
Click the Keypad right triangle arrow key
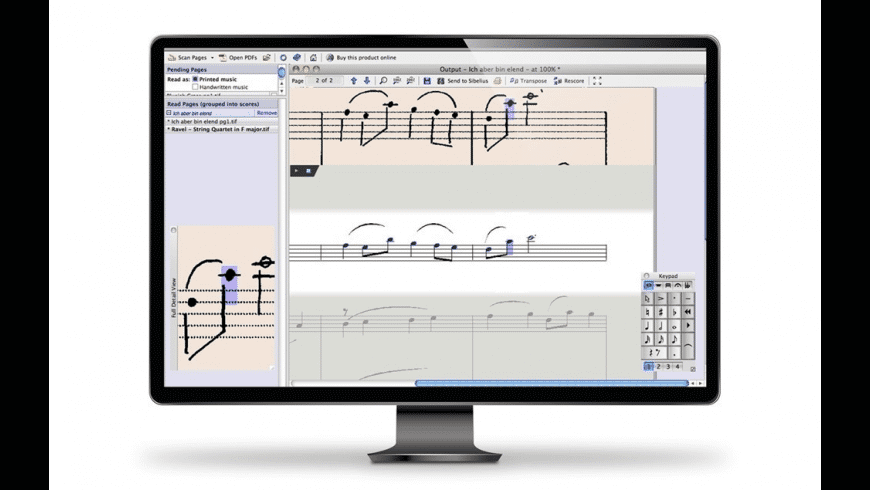[688, 326]
